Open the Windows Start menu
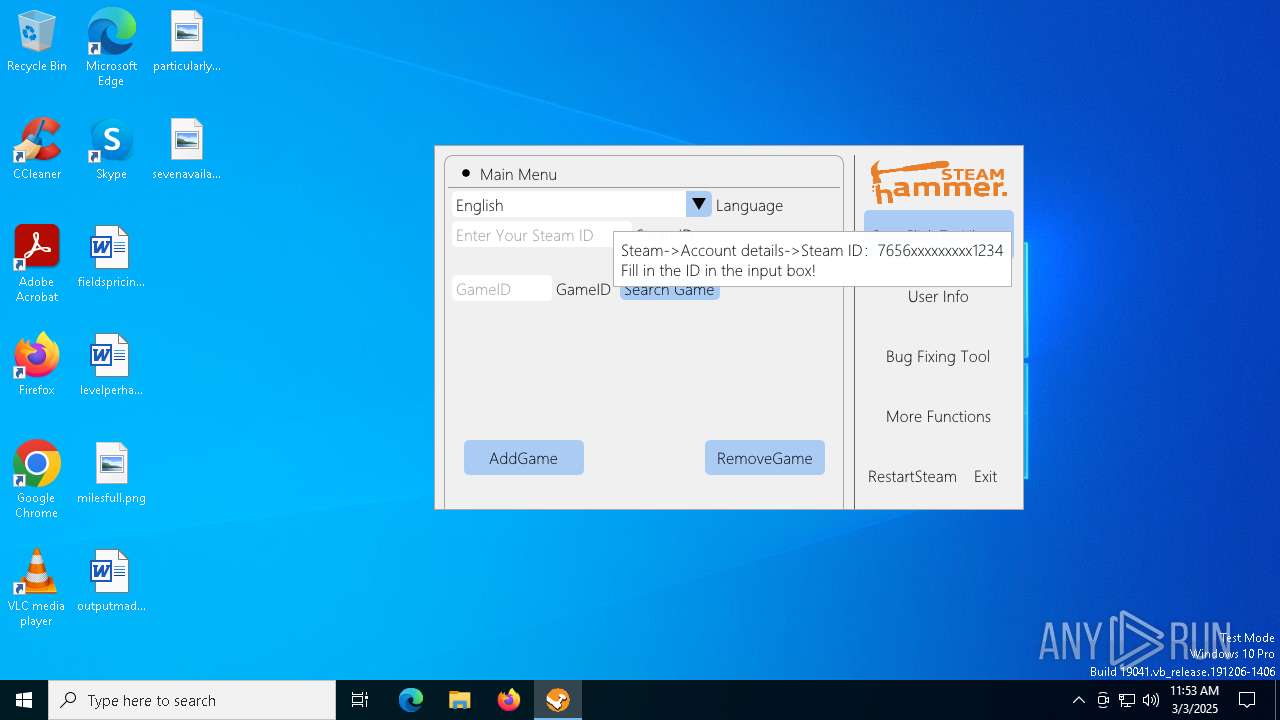The image size is (1280, 720). [24, 700]
